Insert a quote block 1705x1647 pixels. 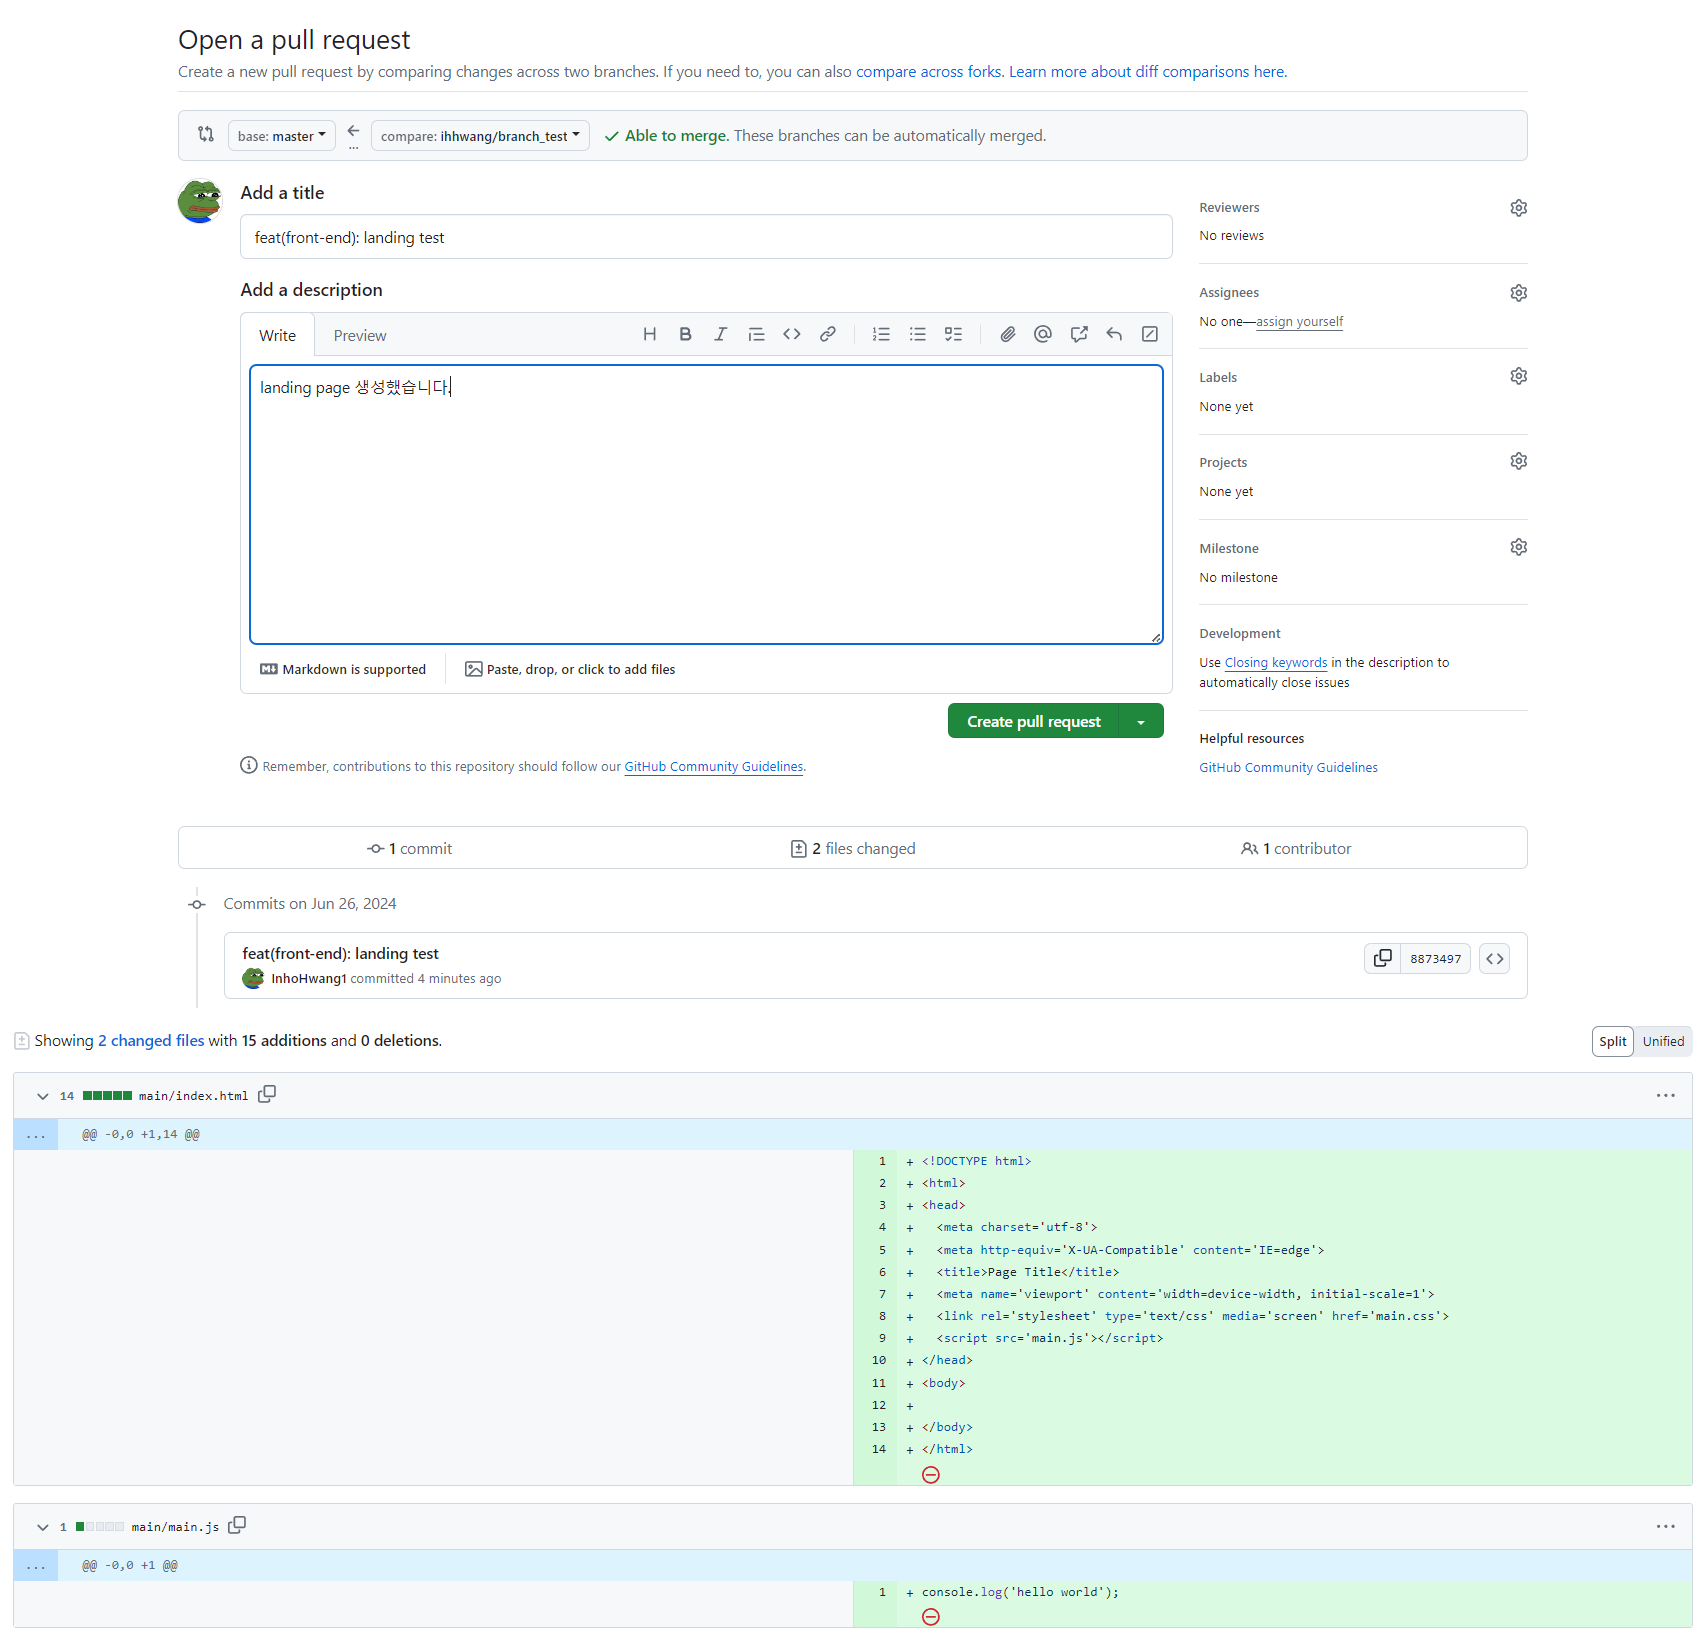tap(756, 334)
